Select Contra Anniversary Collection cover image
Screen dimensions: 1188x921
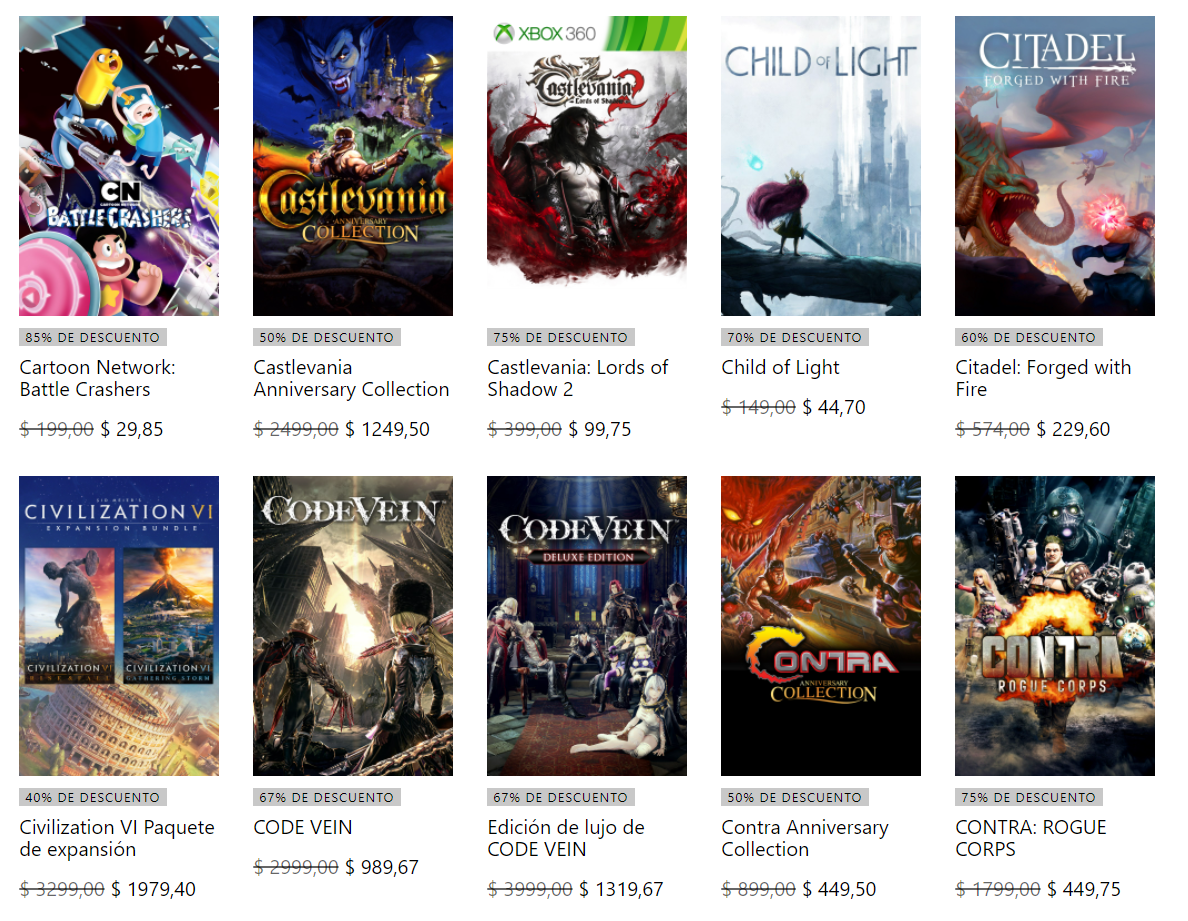point(821,626)
